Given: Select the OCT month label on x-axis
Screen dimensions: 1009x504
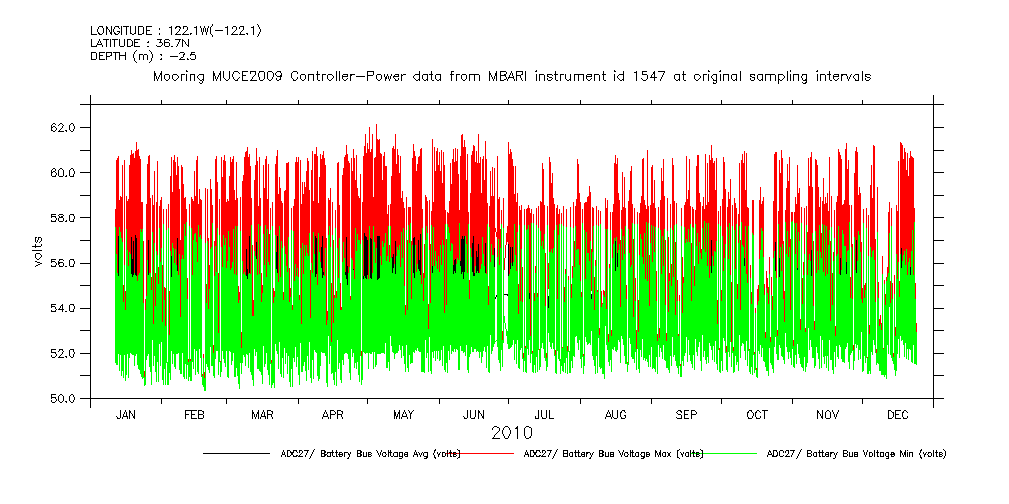Looking at the screenshot, I should coord(757,414).
